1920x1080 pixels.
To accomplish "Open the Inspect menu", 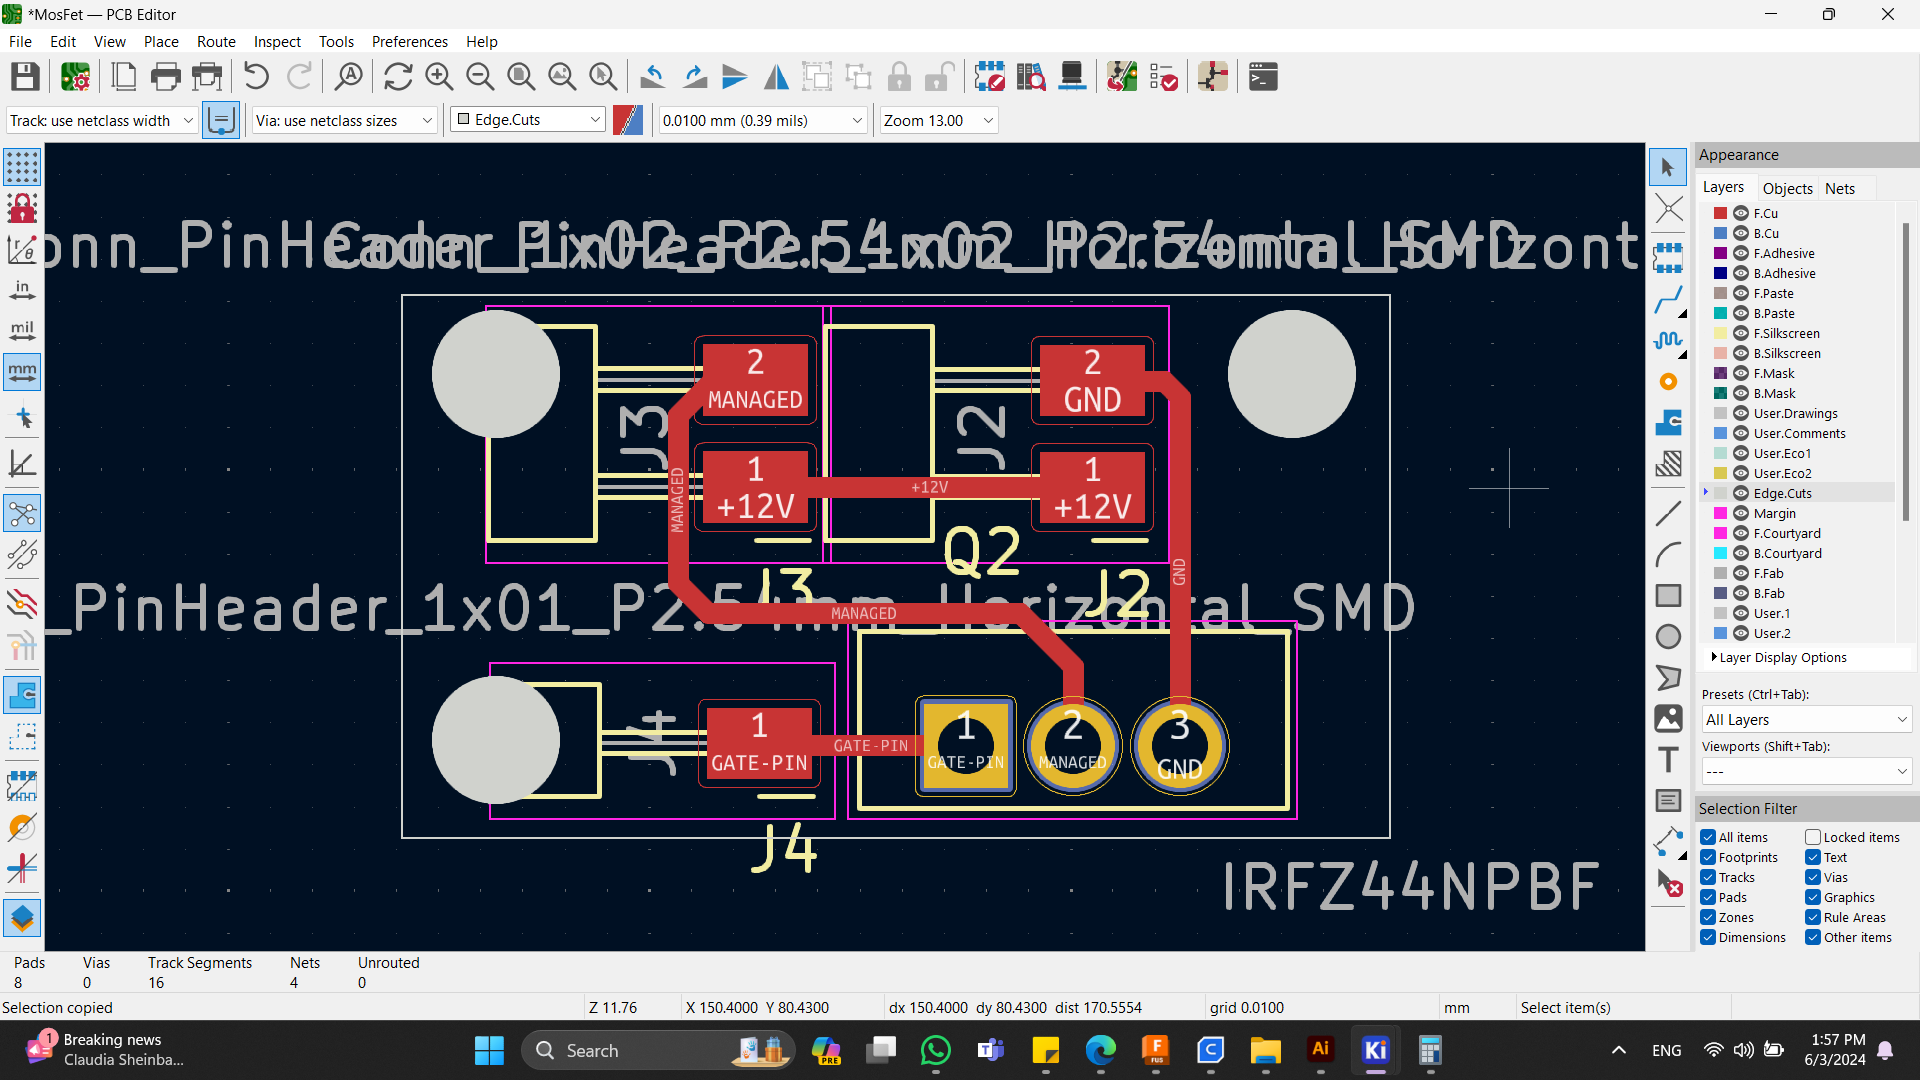I will pyautogui.click(x=277, y=41).
